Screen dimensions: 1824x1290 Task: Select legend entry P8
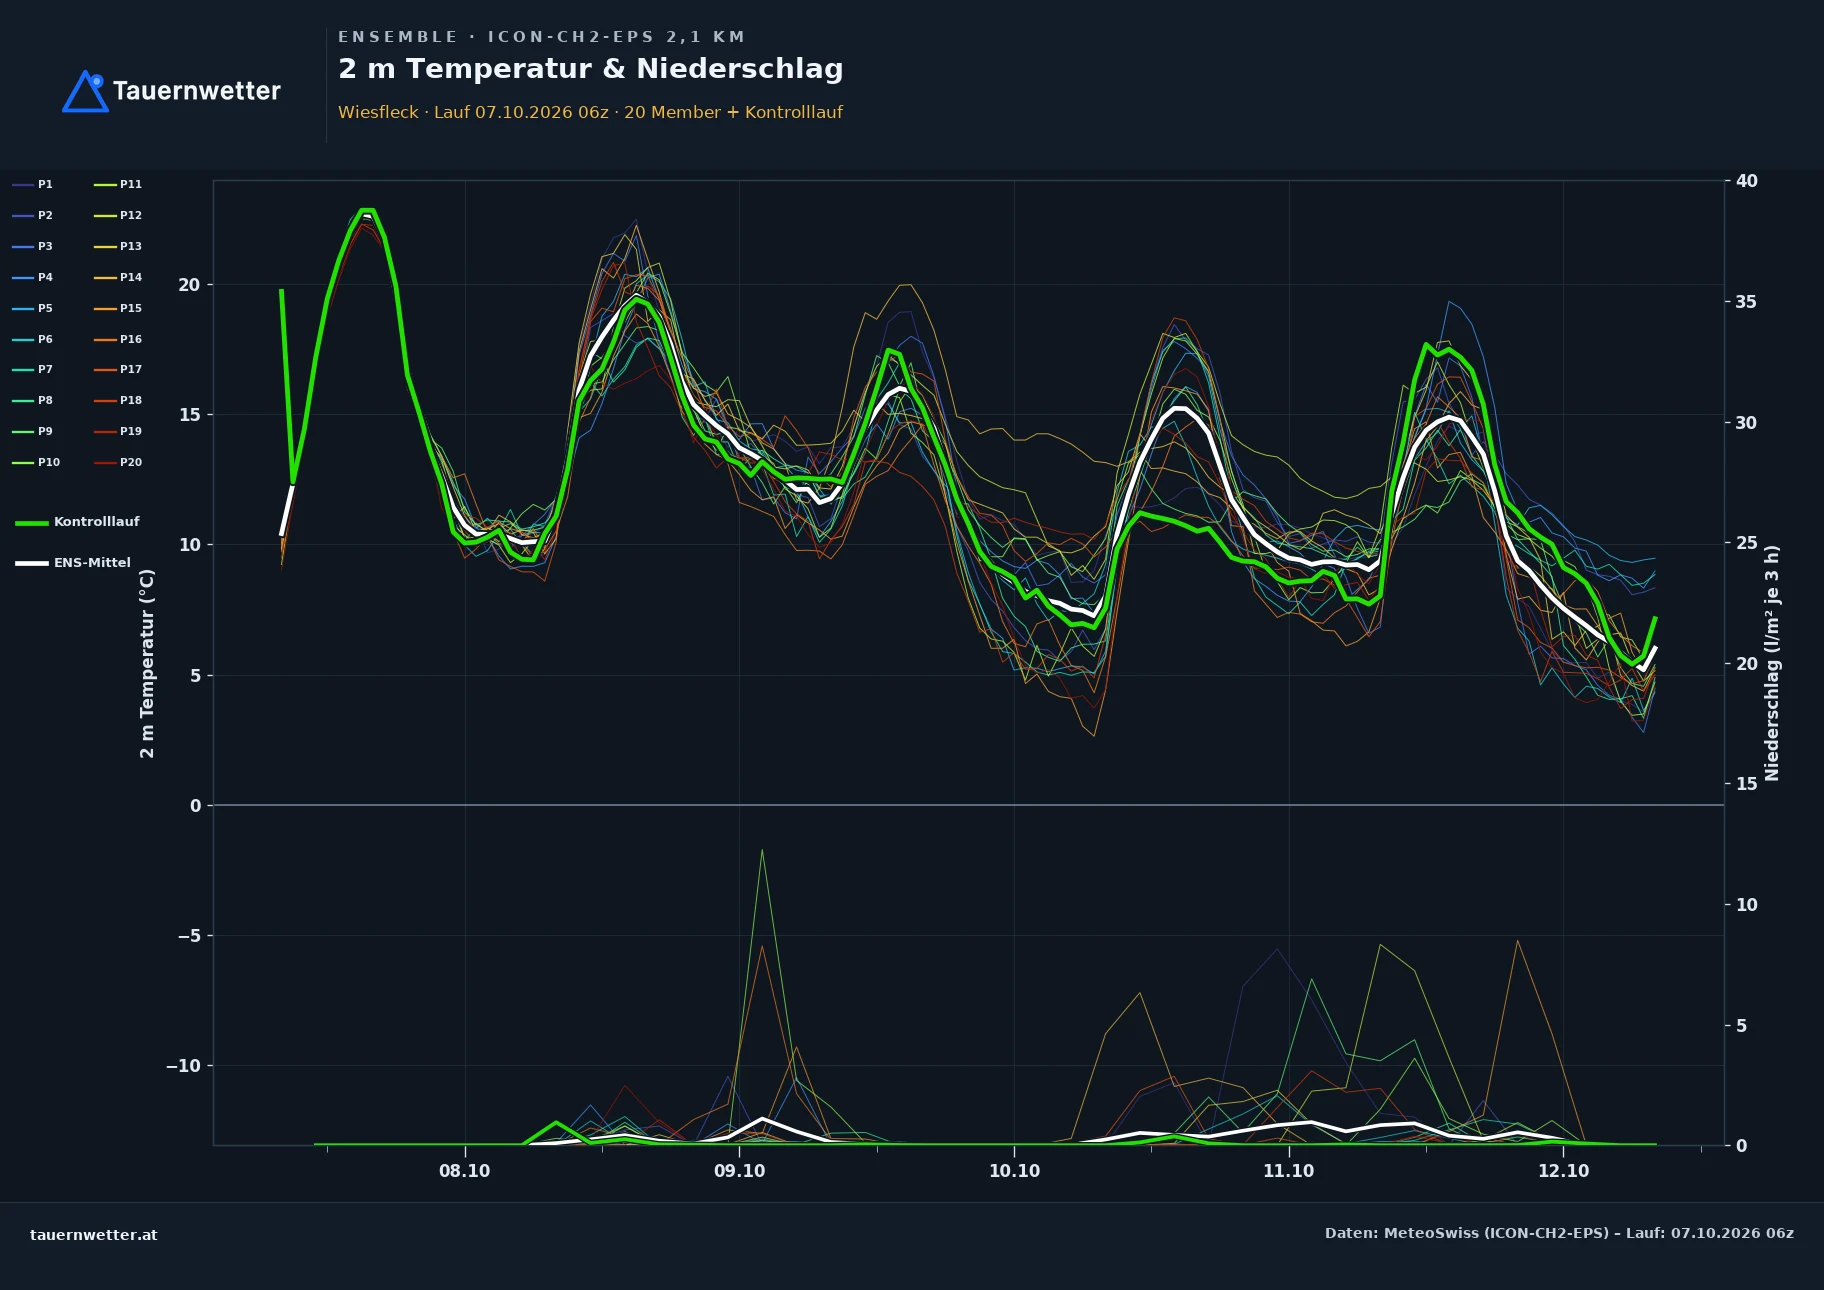tap(33, 400)
